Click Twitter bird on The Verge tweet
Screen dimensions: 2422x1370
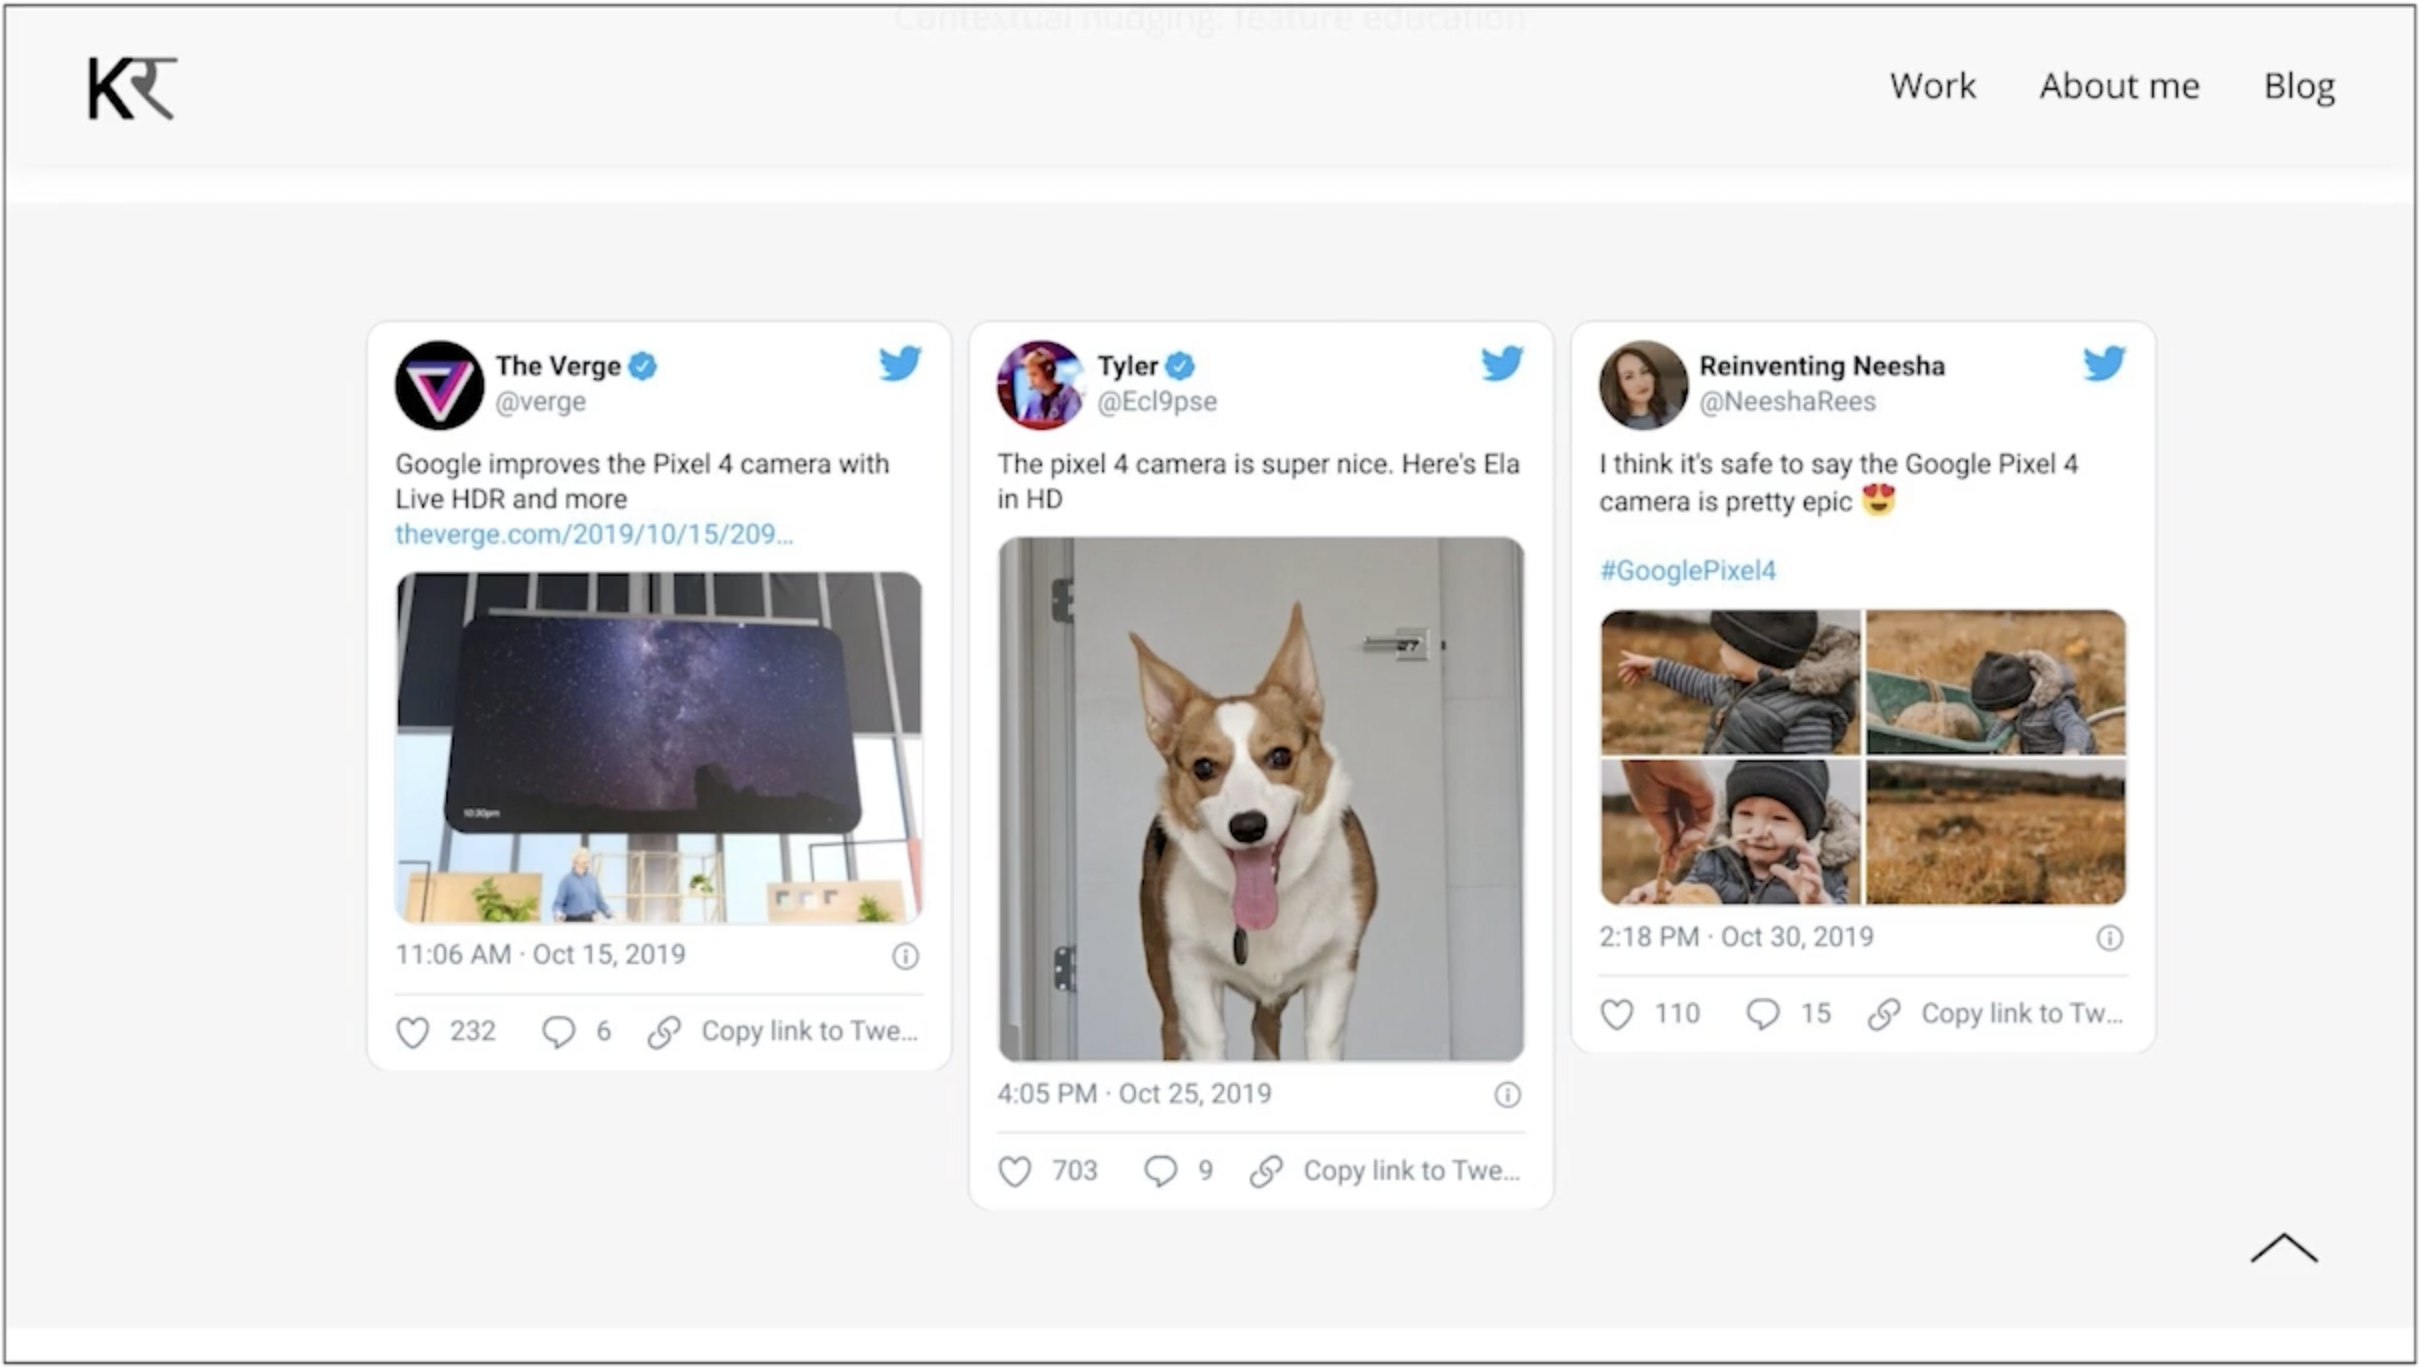(900, 363)
